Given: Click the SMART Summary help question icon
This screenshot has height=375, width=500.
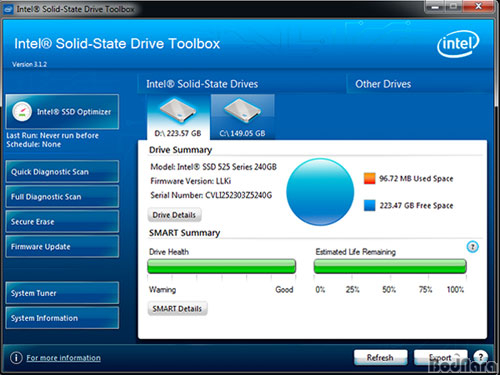Looking at the screenshot, I should tap(472, 247).
